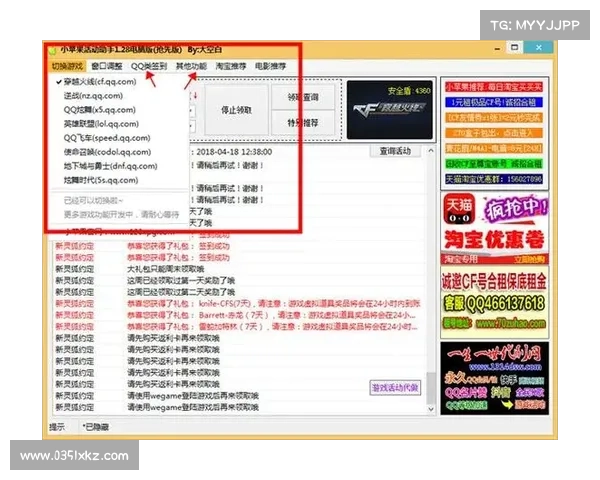Viewport: 600px width, 480px height.
Task: Open the 切换游戏 dropdown menu
Action: tap(68, 65)
